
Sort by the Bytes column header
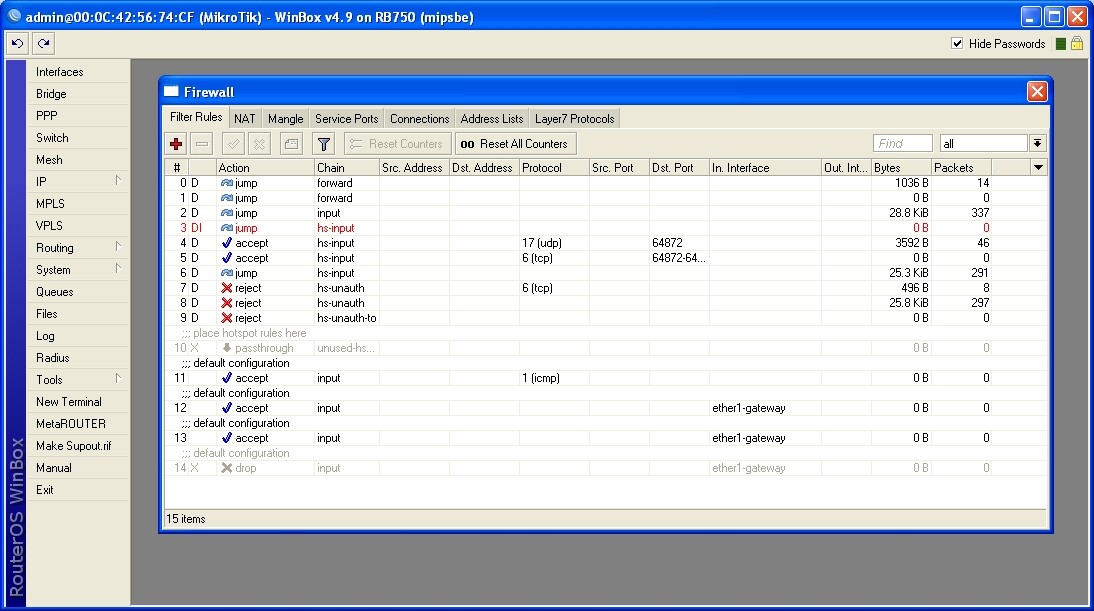(901, 167)
